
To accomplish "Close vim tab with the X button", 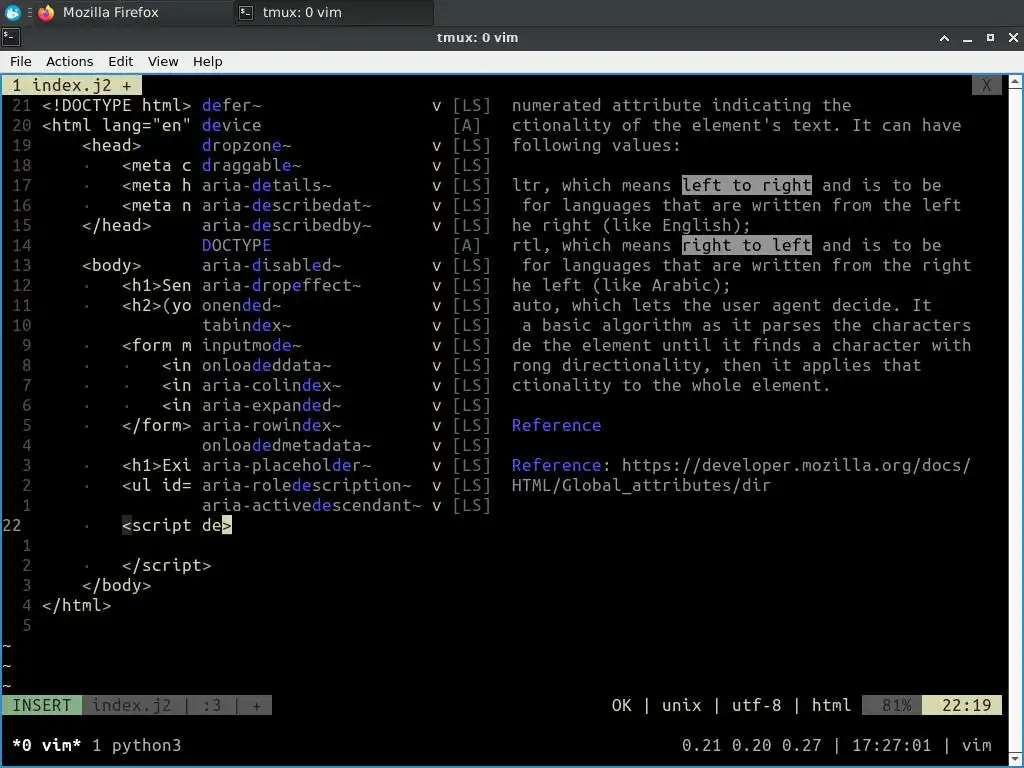I will (986, 85).
